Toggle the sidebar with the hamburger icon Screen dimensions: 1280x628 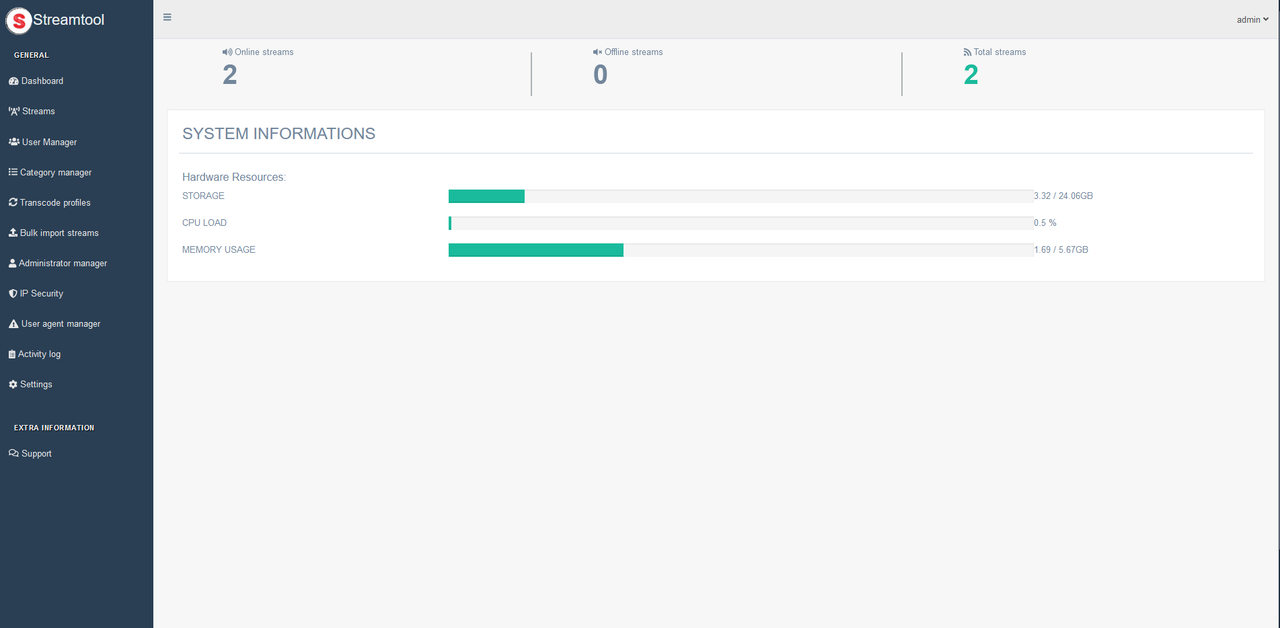167,17
